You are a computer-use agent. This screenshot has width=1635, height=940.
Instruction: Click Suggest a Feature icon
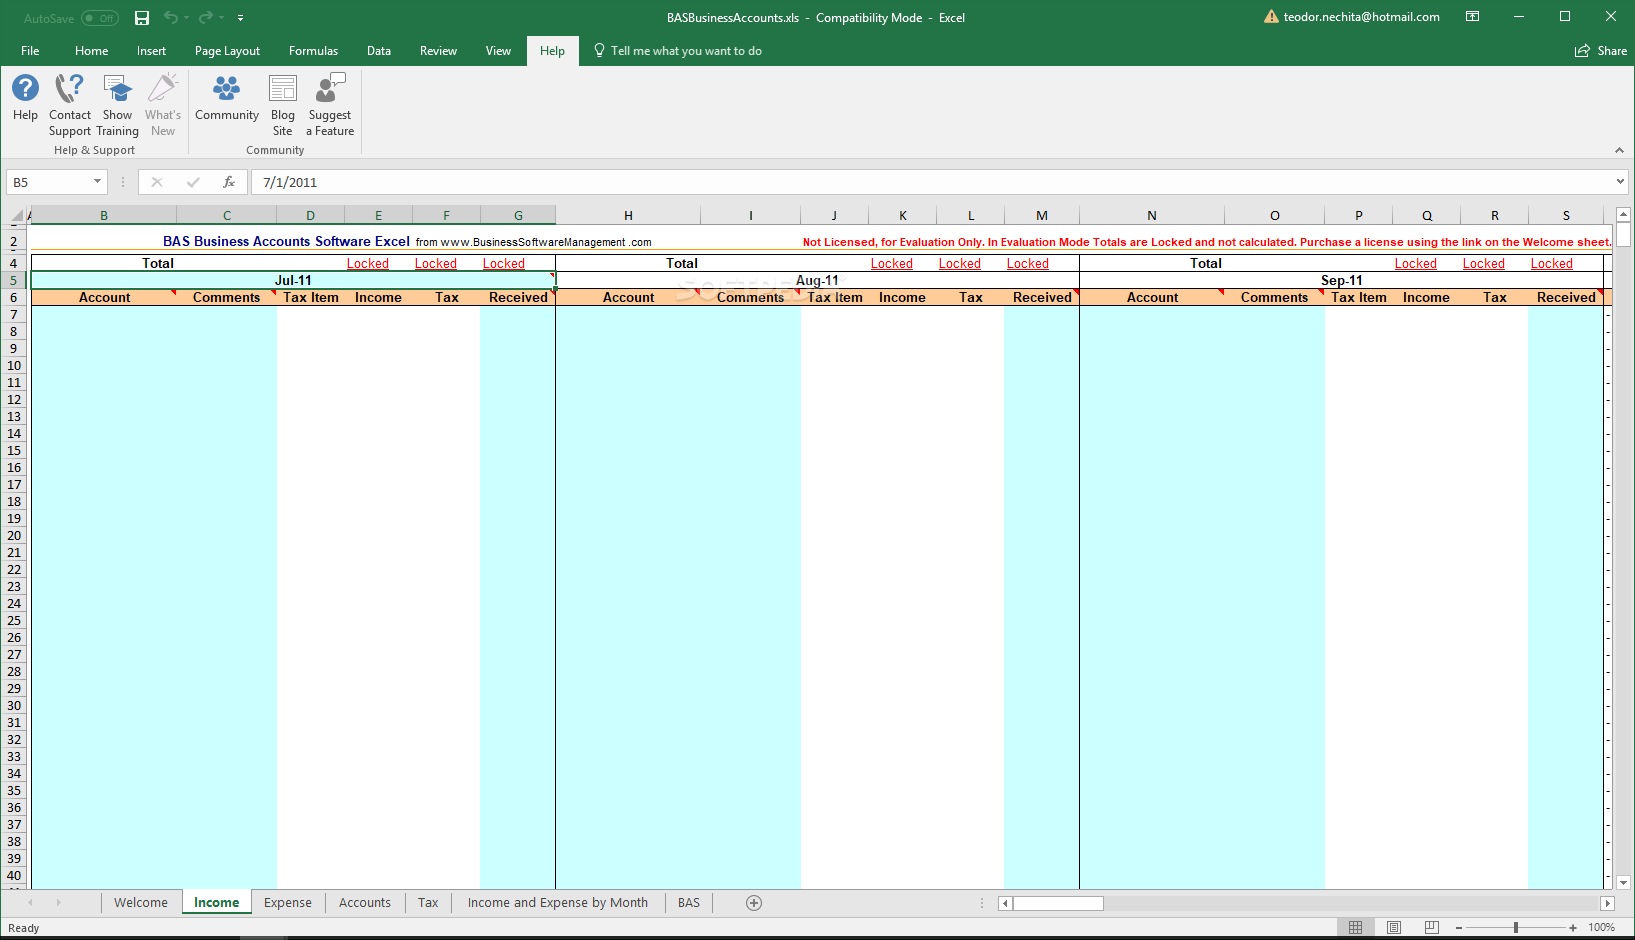click(x=330, y=105)
